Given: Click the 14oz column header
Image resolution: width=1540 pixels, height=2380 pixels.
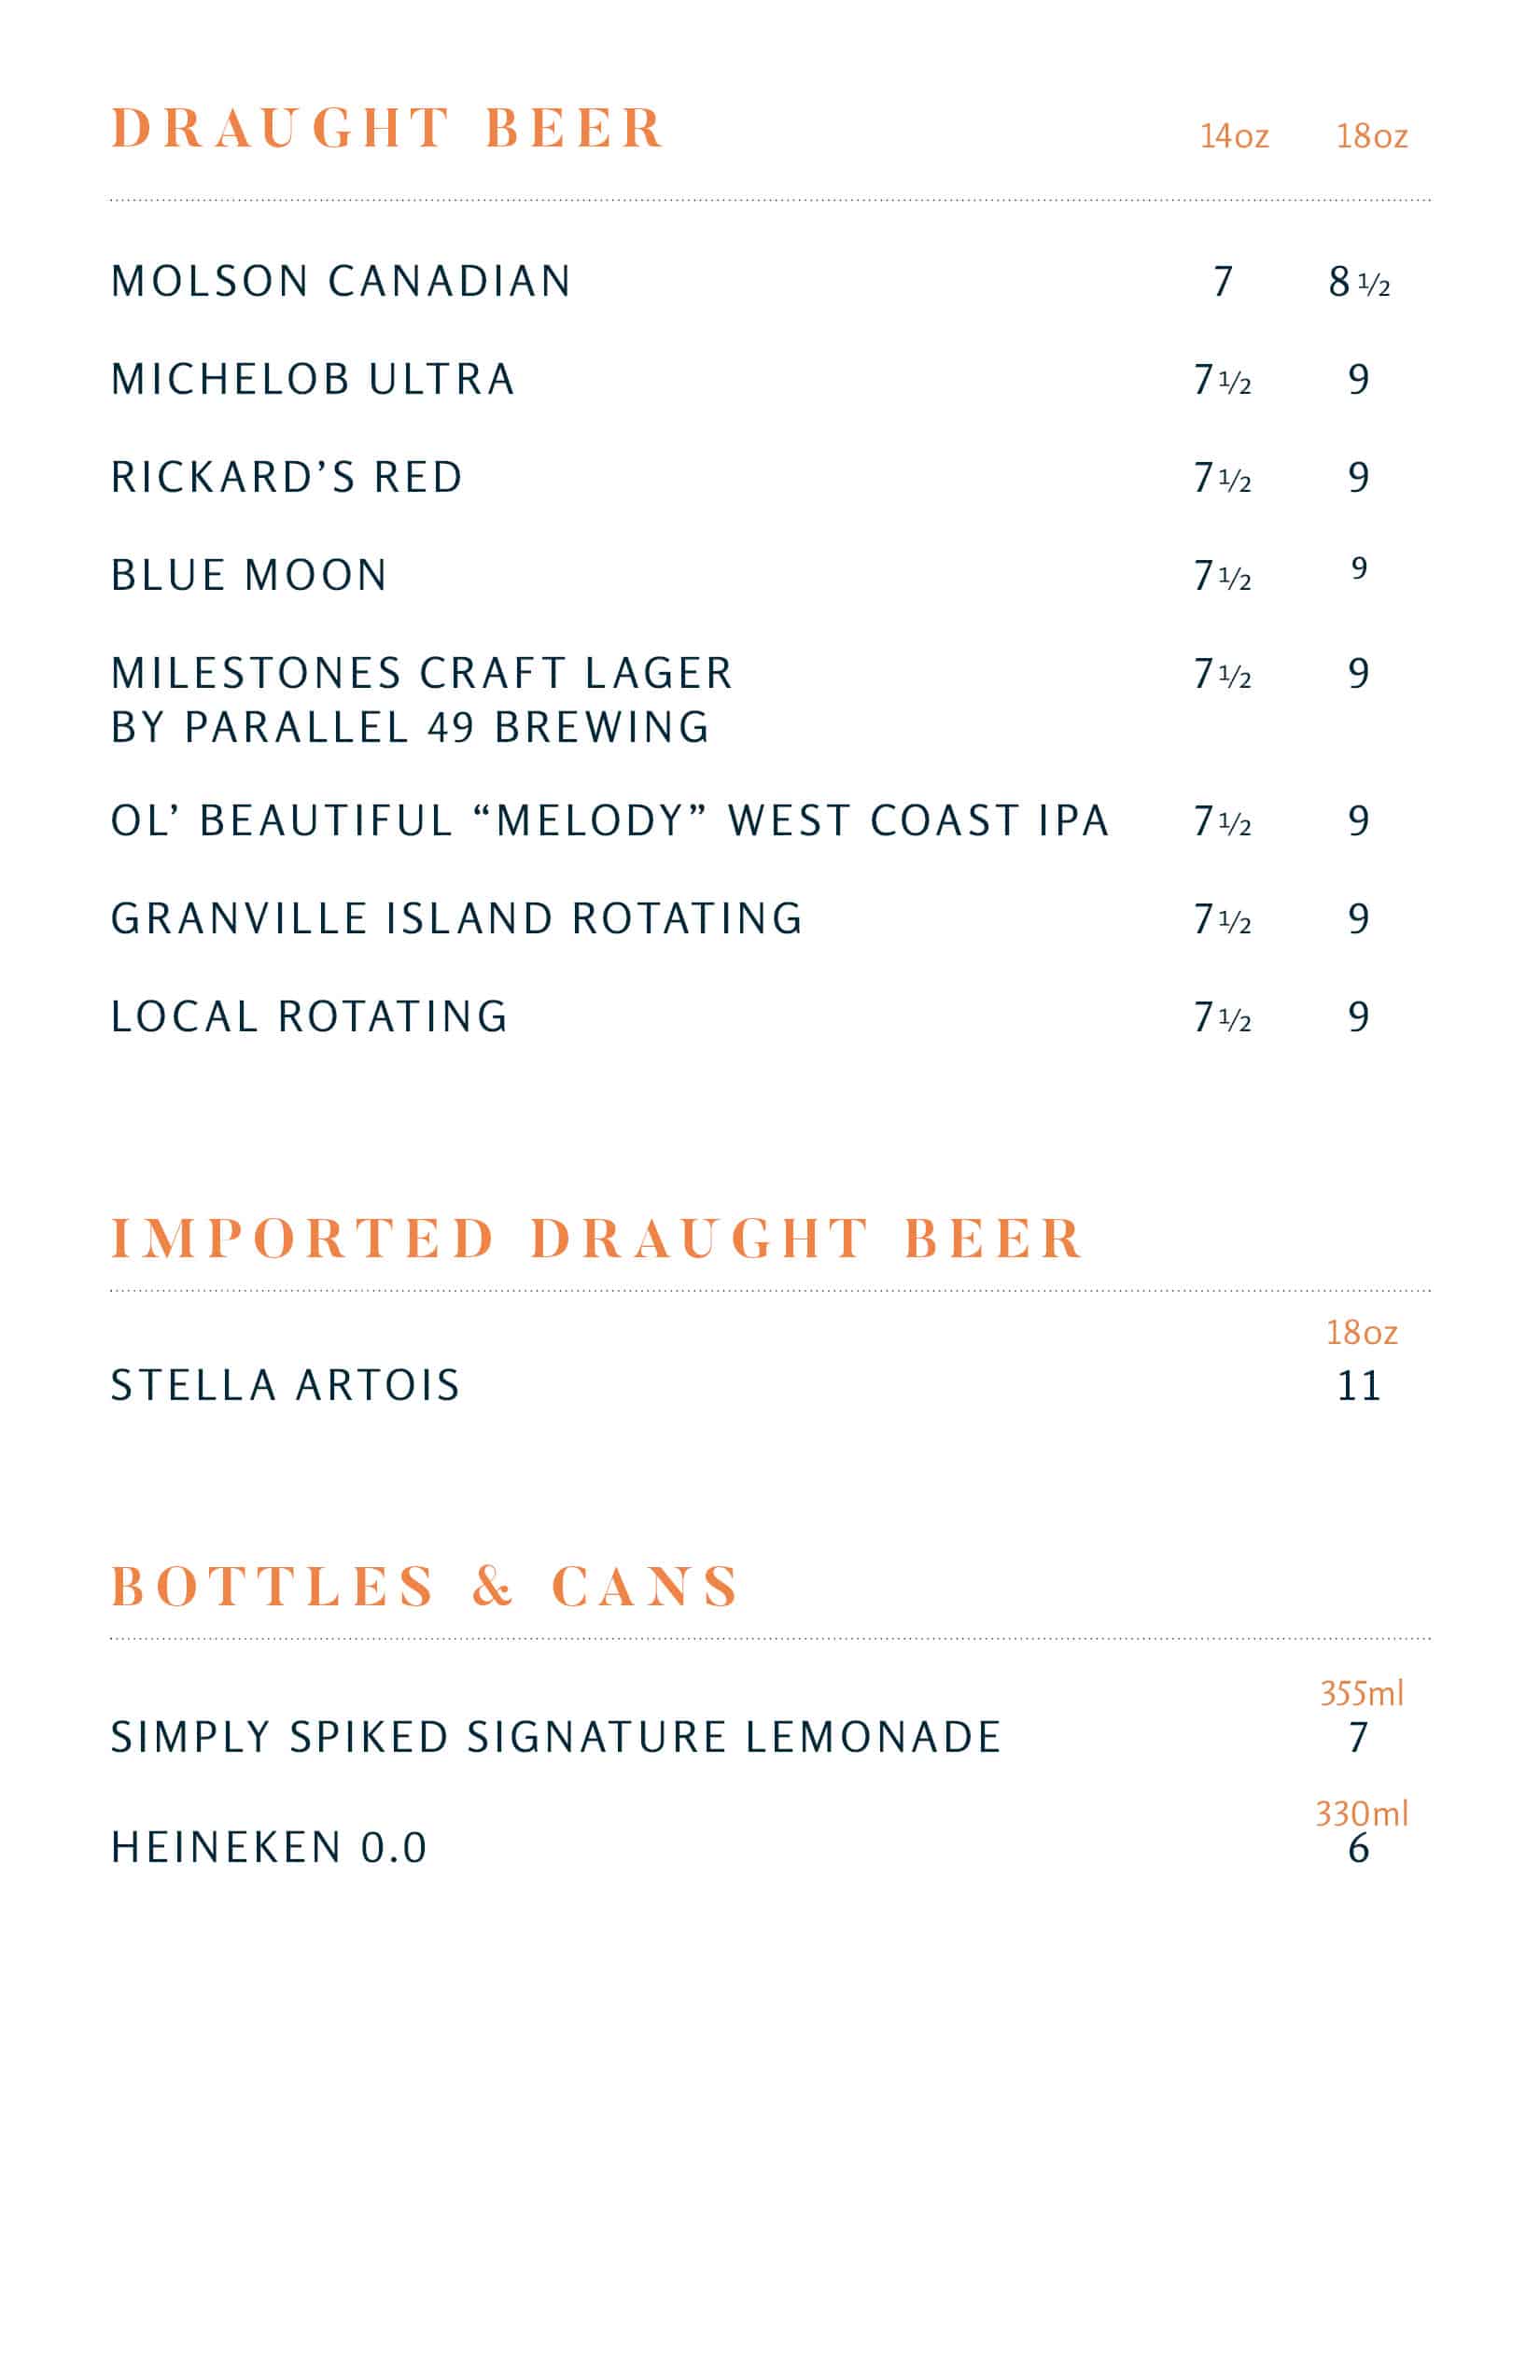Looking at the screenshot, I should coord(1234,136).
